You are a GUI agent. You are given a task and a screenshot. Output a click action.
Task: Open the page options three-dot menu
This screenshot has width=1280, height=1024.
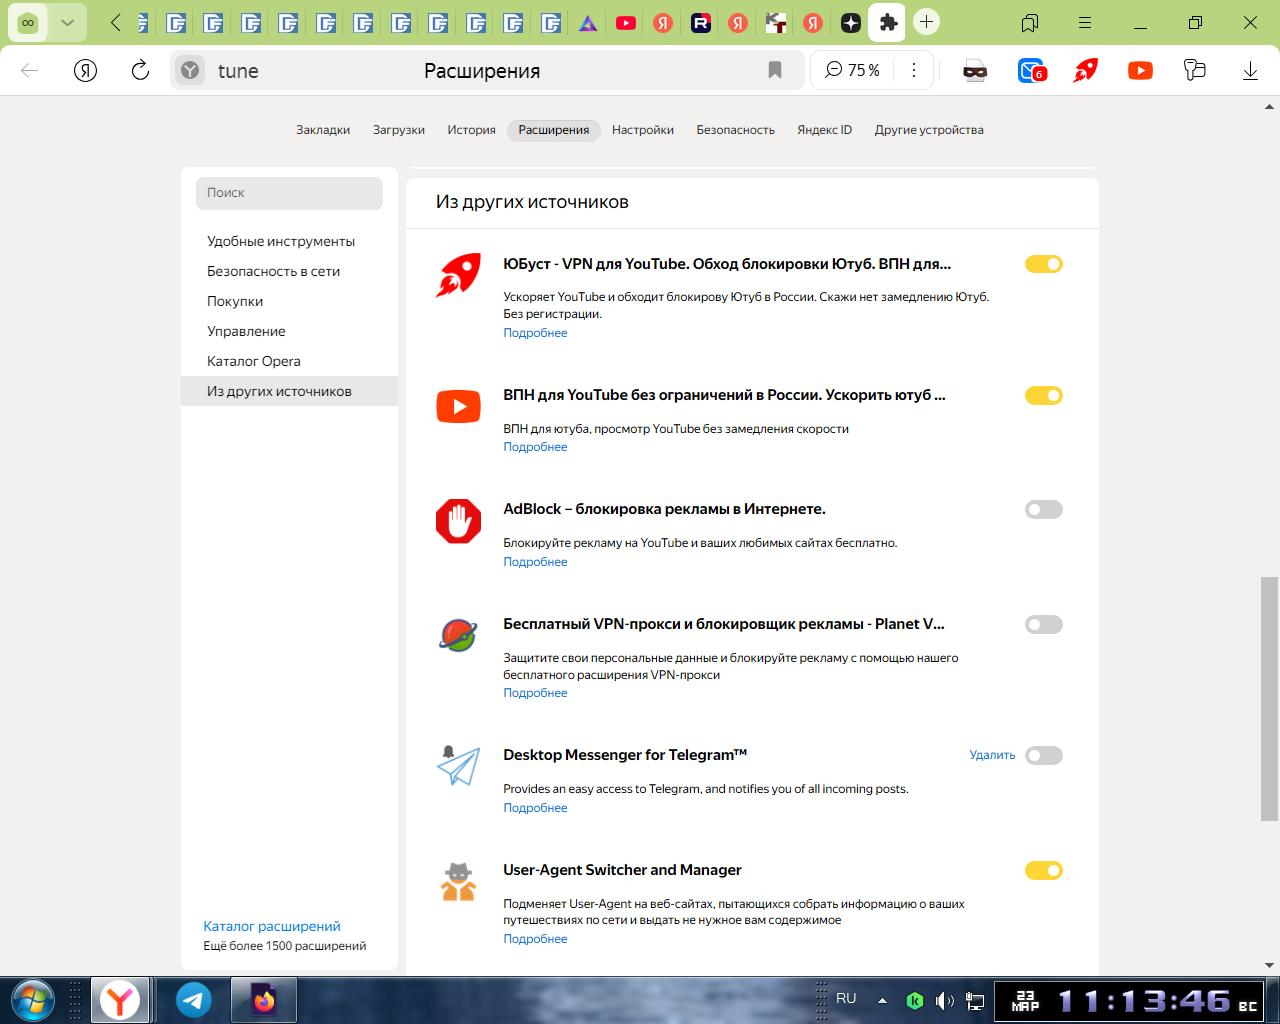(913, 70)
